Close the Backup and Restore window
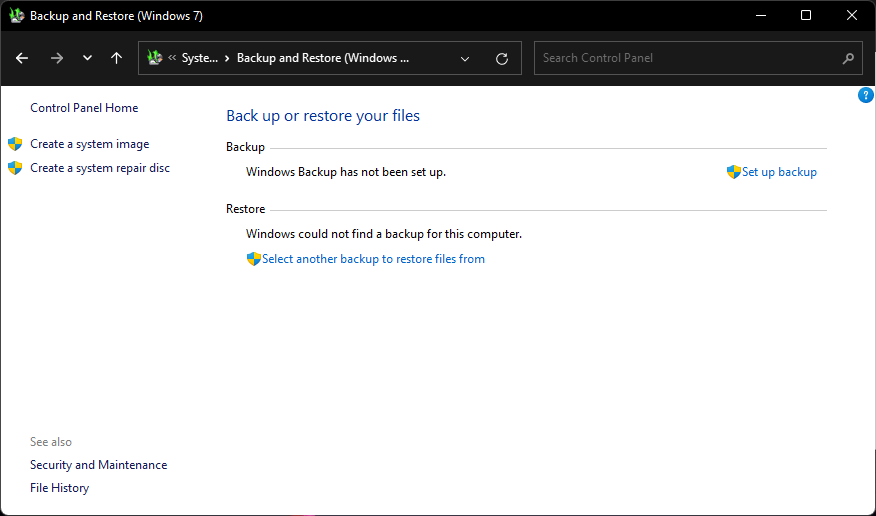 pos(851,16)
